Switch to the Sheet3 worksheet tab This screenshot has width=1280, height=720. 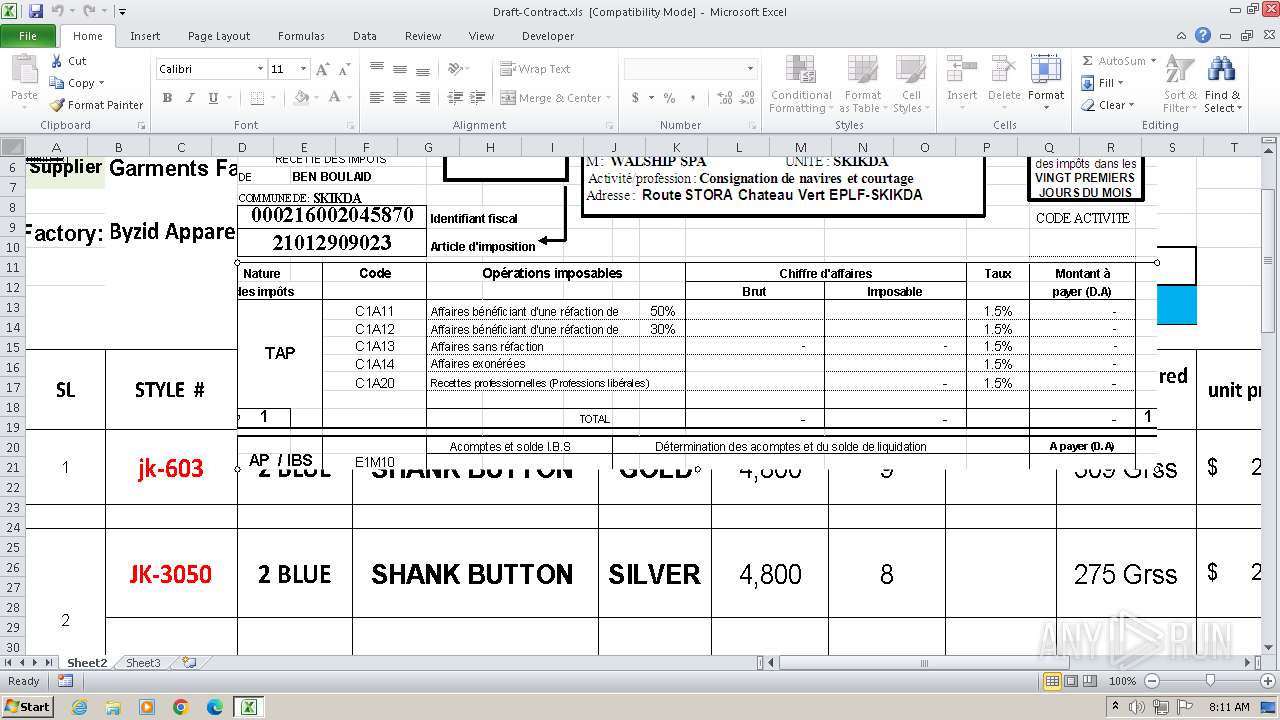[x=143, y=663]
